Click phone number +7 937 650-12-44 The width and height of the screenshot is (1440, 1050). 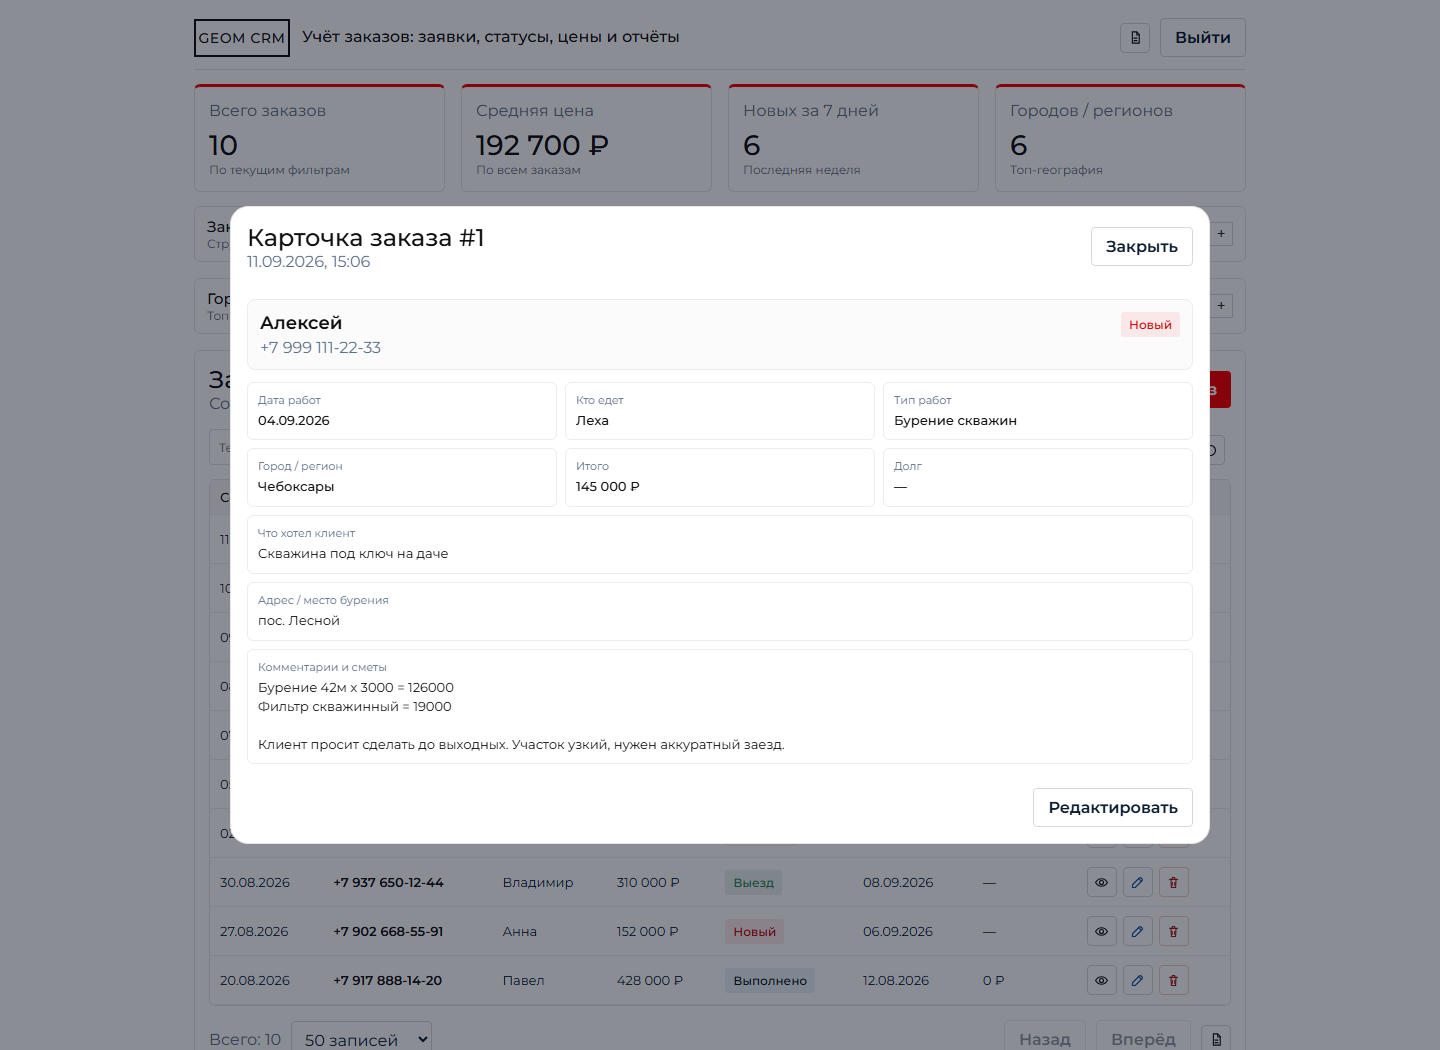[x=388, y=883]
